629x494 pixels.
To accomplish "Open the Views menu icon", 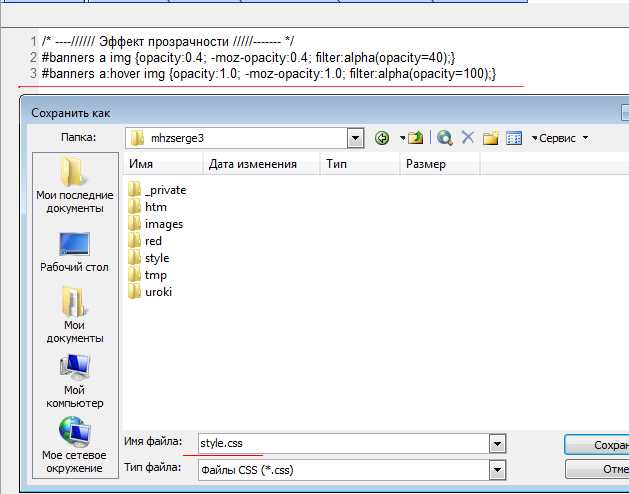I will 514,138.
